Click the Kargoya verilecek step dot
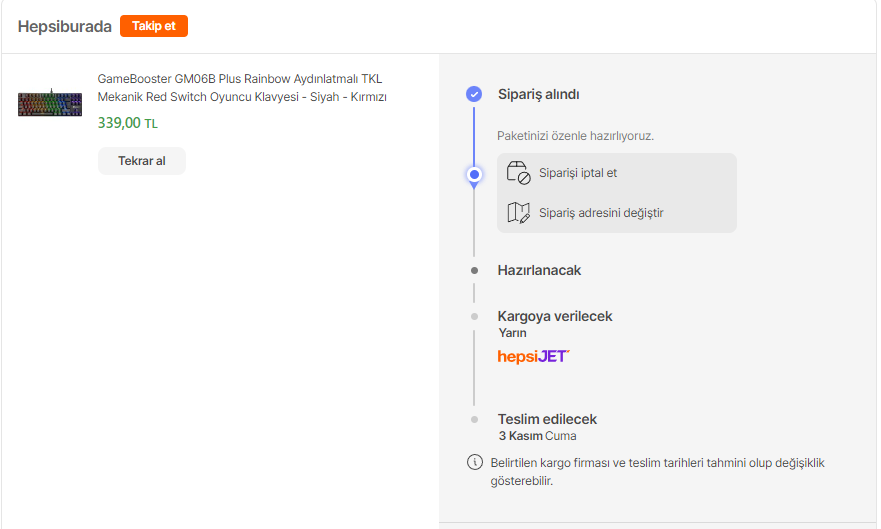This screenshot has height=529, width=881. click(474, 316)
